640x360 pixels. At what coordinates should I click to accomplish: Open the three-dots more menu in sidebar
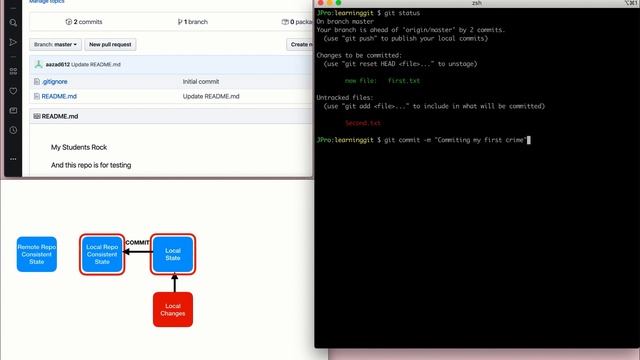pyautogui.click(x=13, y=159)
